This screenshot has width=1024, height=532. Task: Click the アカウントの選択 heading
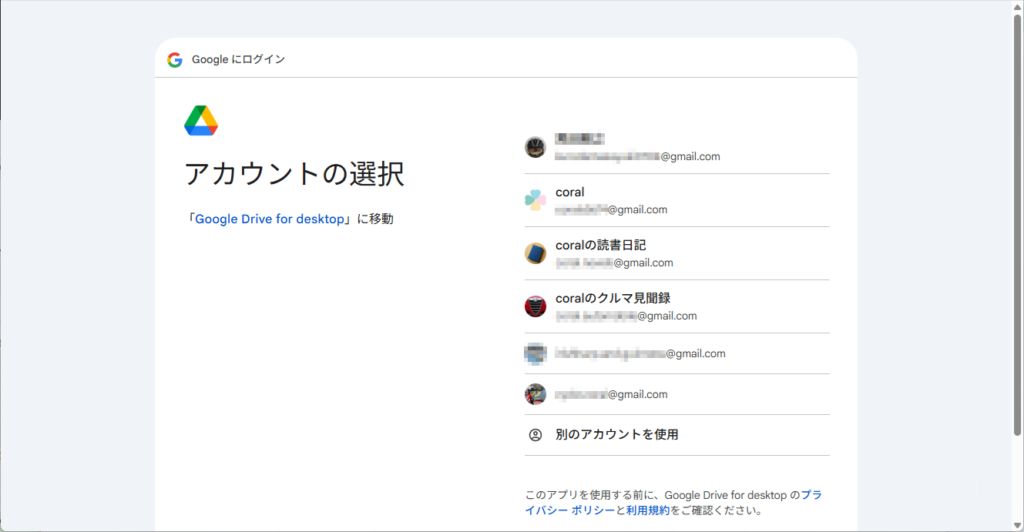tap(295, 174)
